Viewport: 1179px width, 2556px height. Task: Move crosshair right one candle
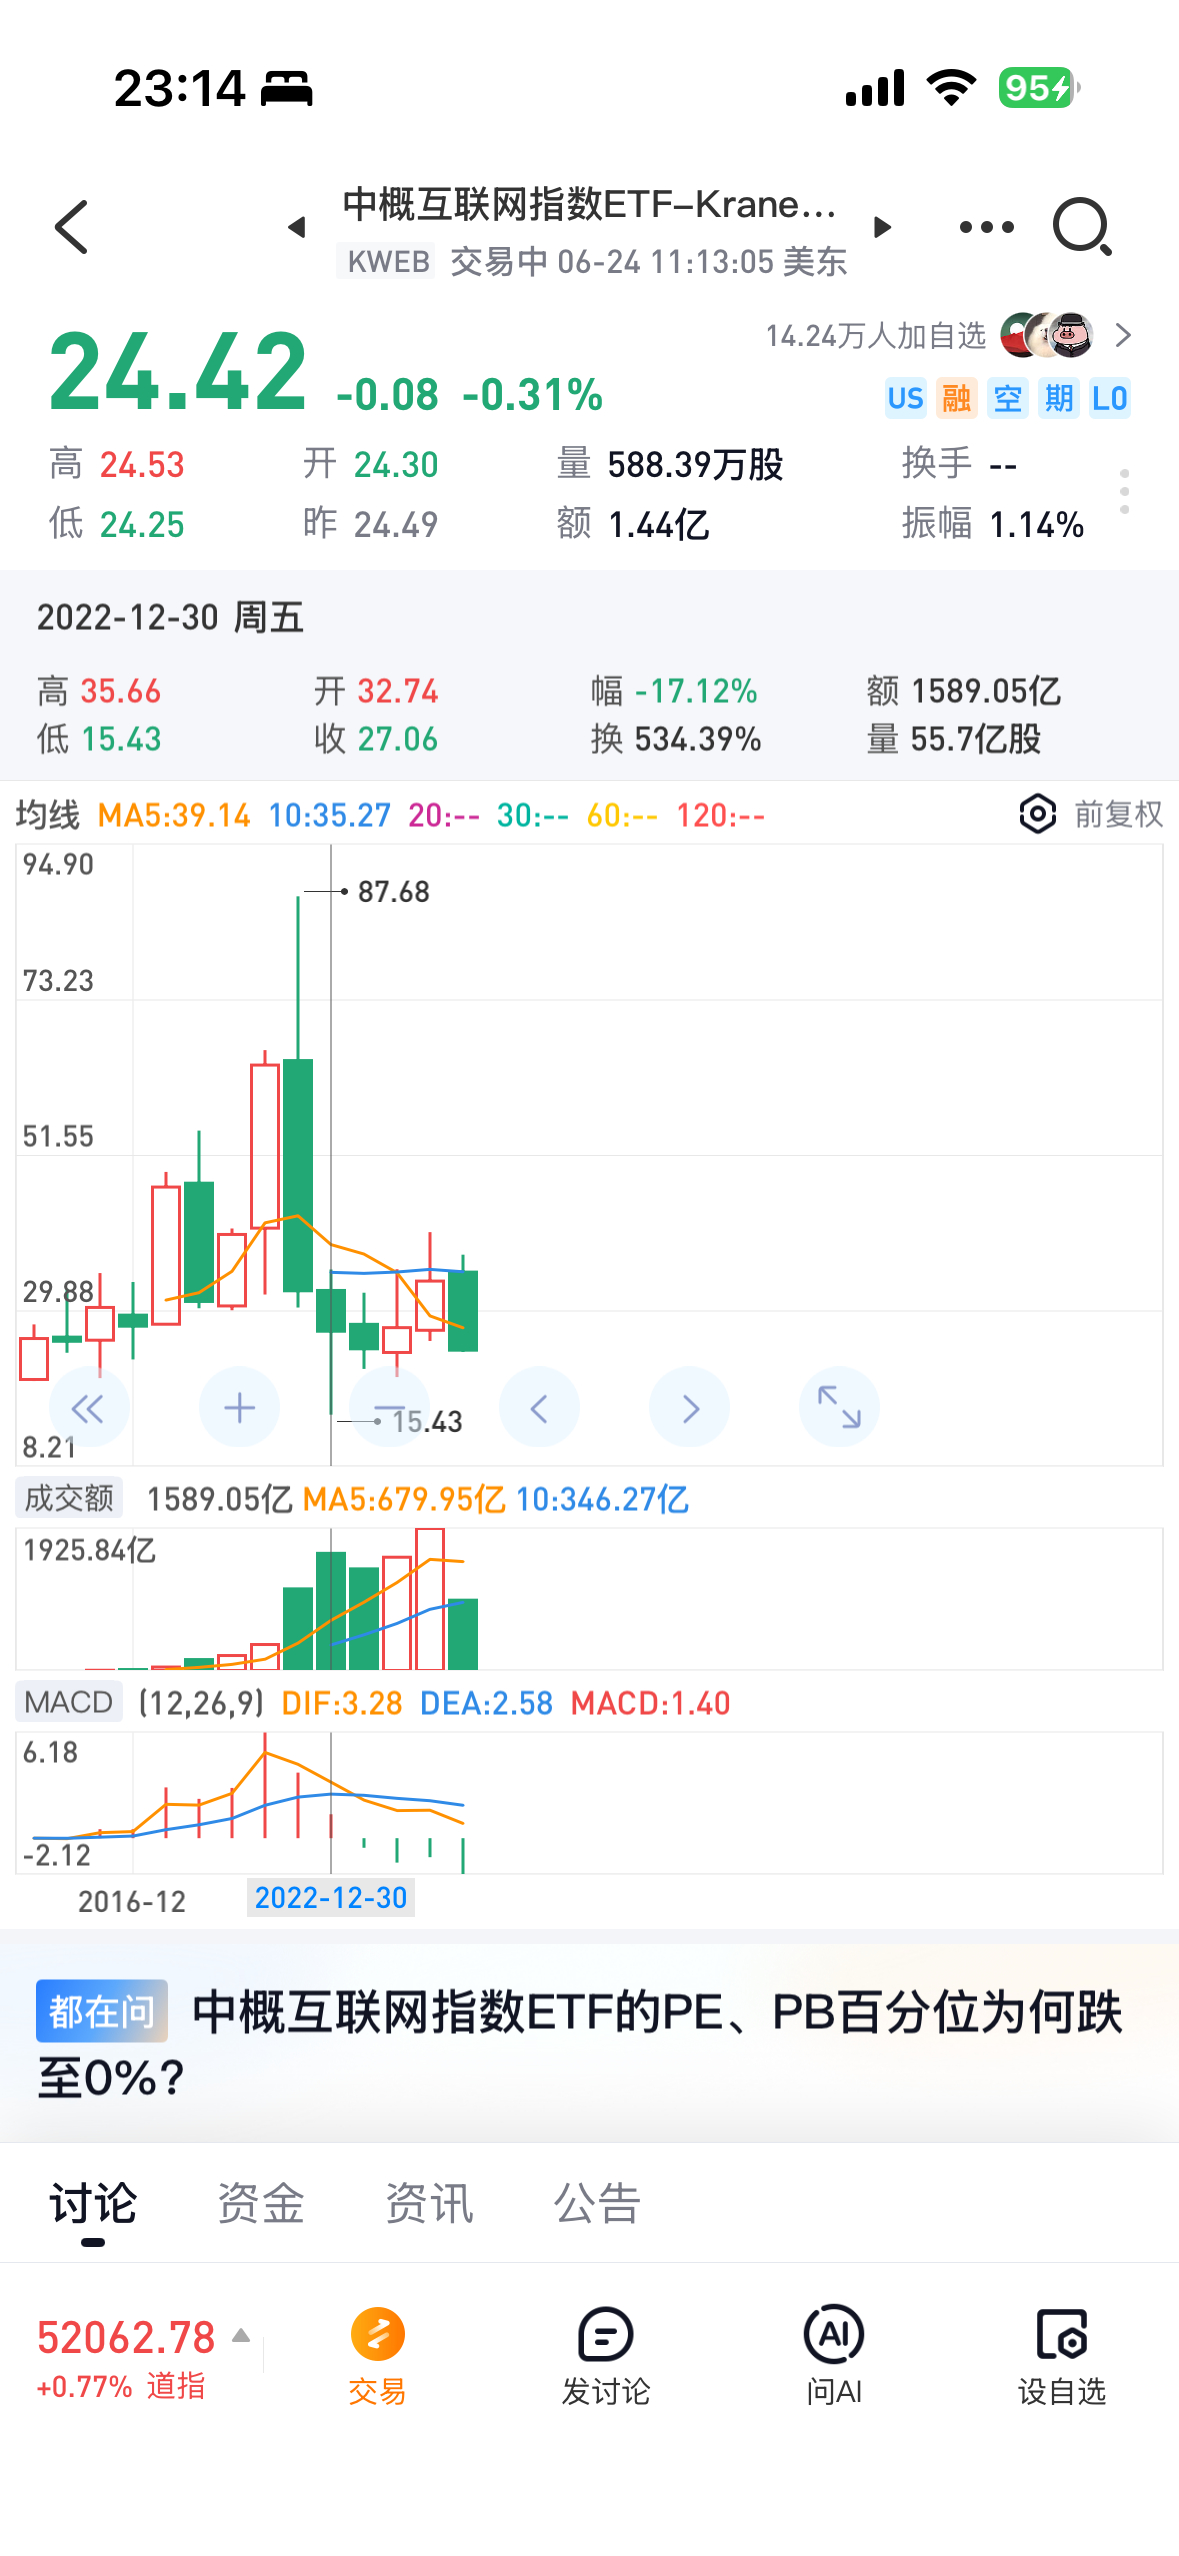pyautogui.click(x=689, y=1408)
